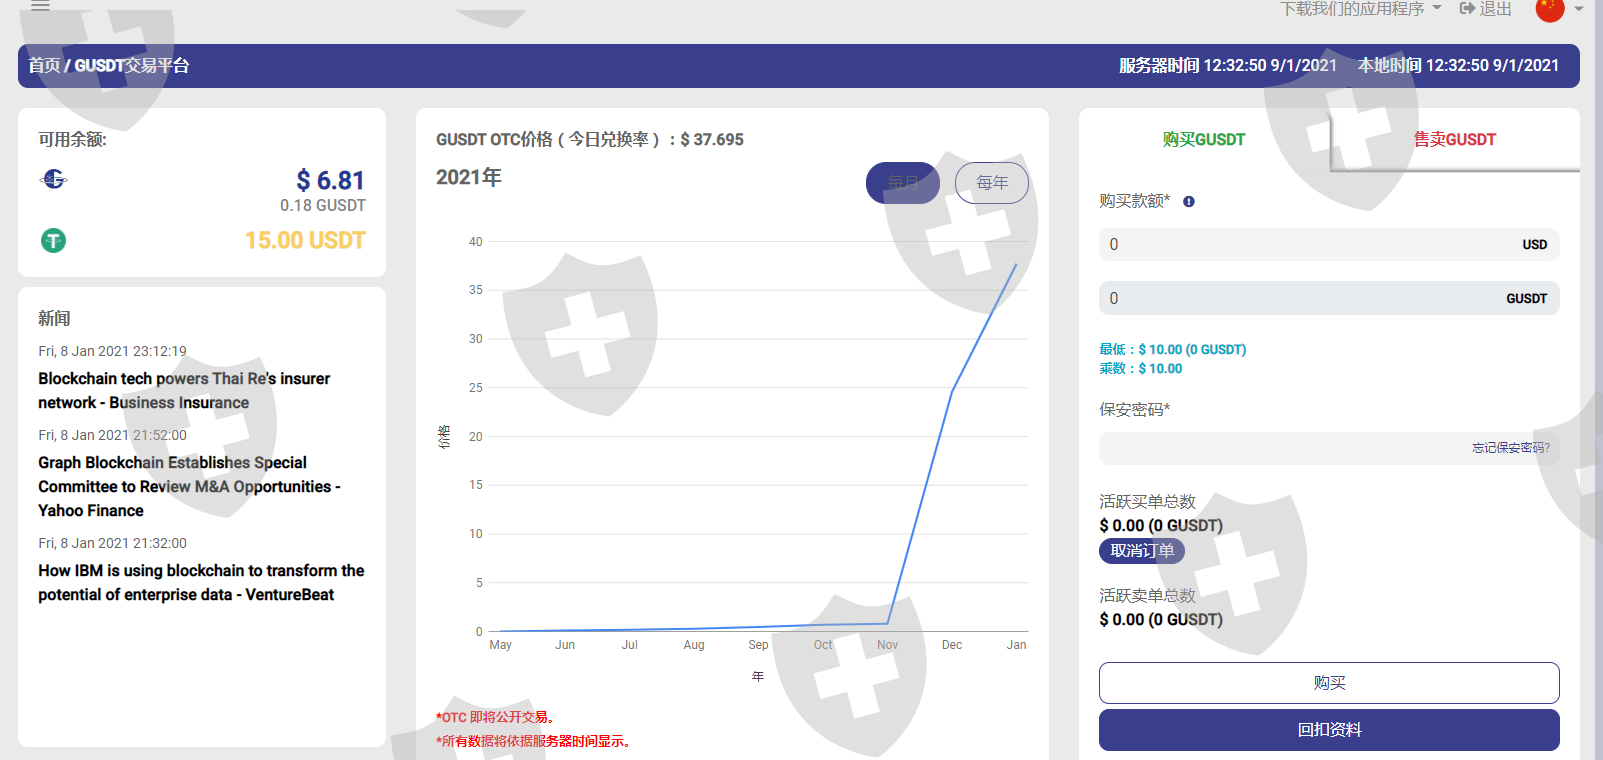
Task: Switch to the 售卖GUSDT tab
Action: pos(1455,140)
